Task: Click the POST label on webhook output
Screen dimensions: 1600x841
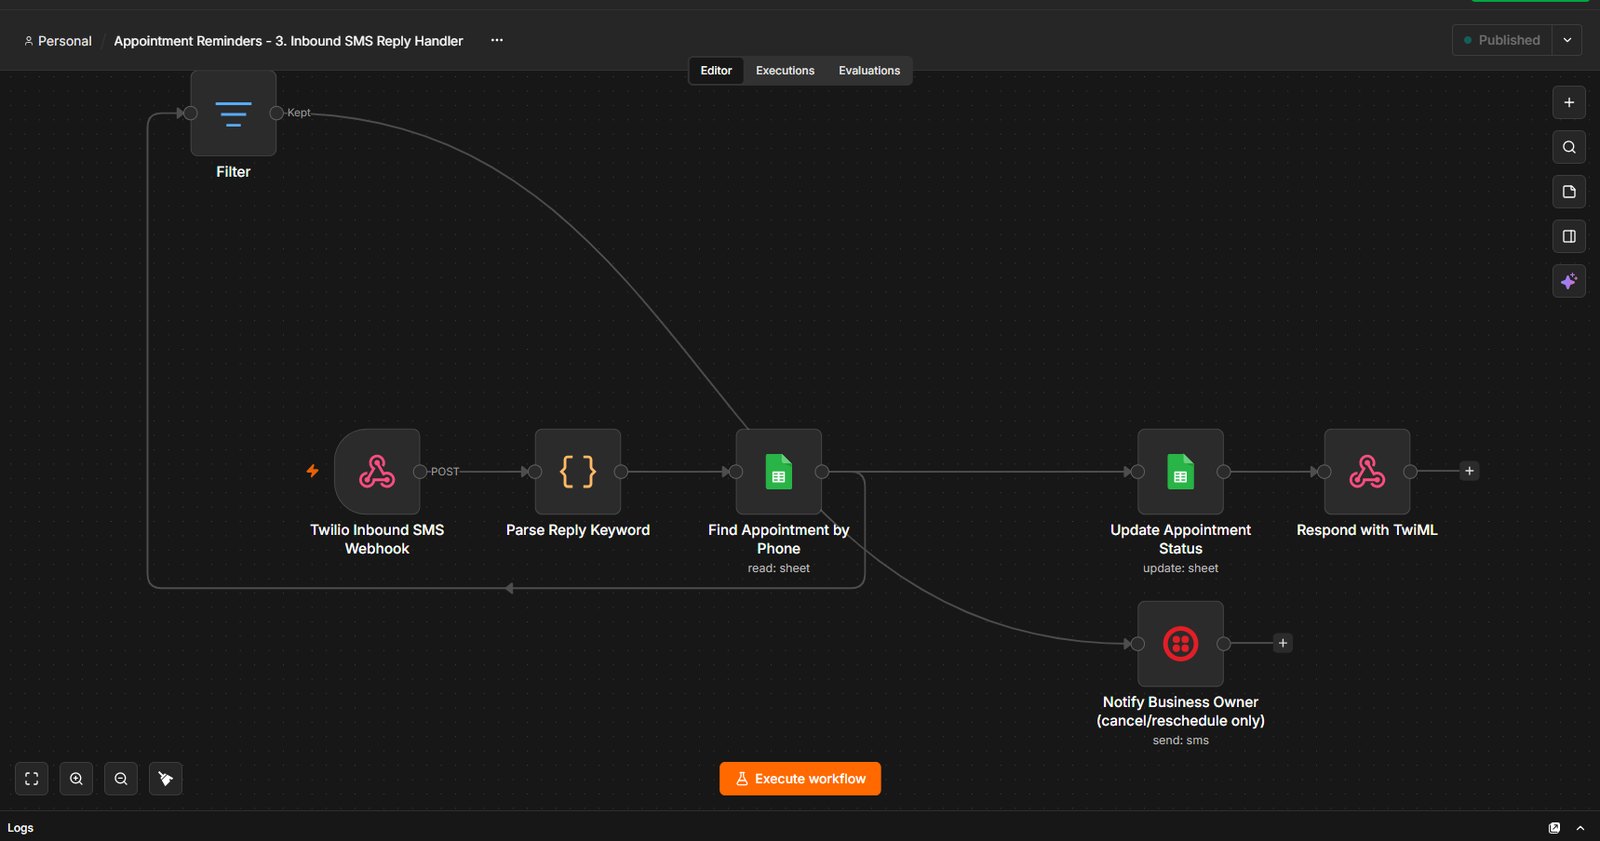Action: pos(445,472)
